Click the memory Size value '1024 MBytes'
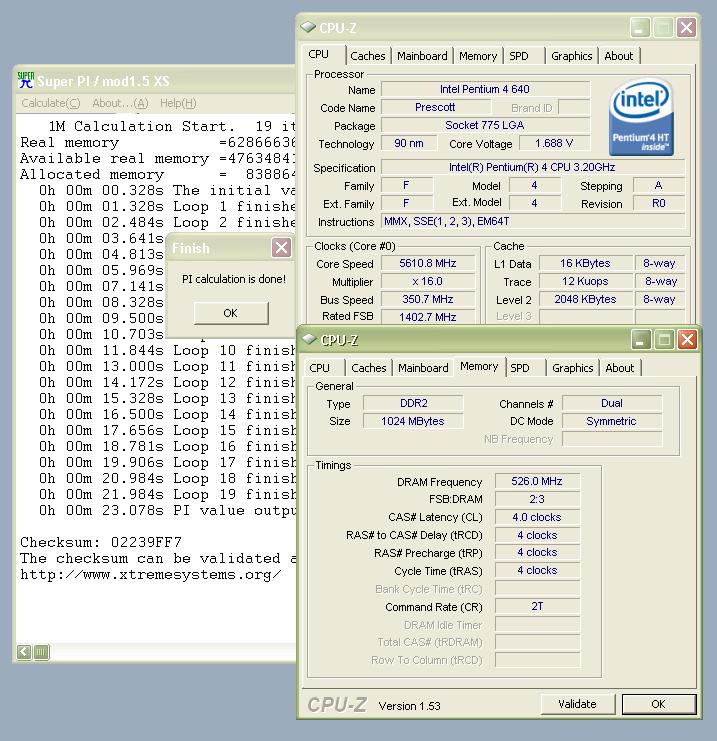 coord(414,421)
